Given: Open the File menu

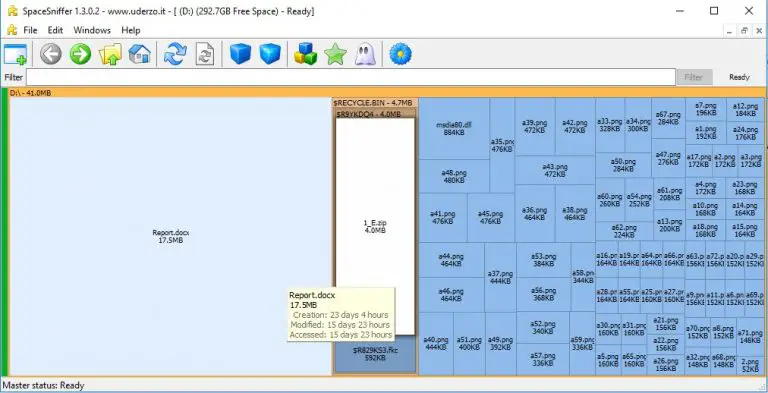Looking at the screenshot, I should pyautogui.click(x=30, y=30).
